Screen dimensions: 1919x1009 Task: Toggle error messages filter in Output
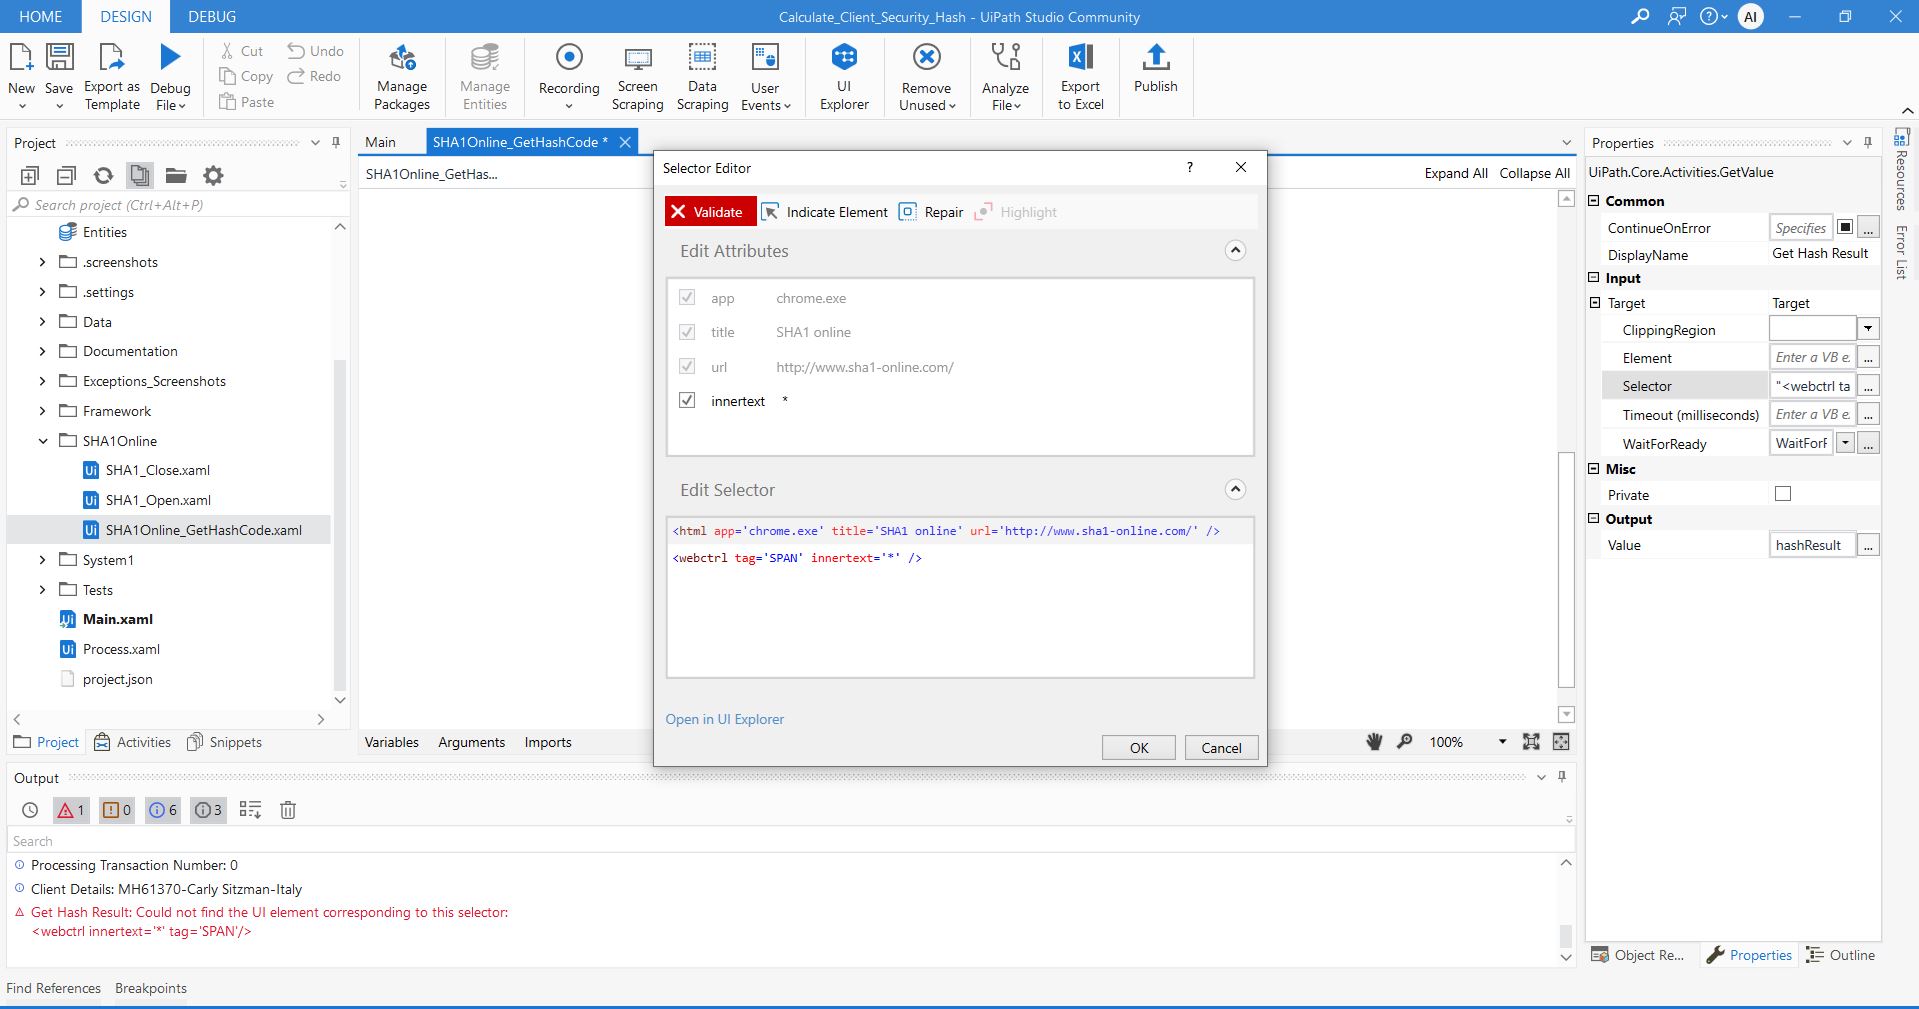(71, 810)
